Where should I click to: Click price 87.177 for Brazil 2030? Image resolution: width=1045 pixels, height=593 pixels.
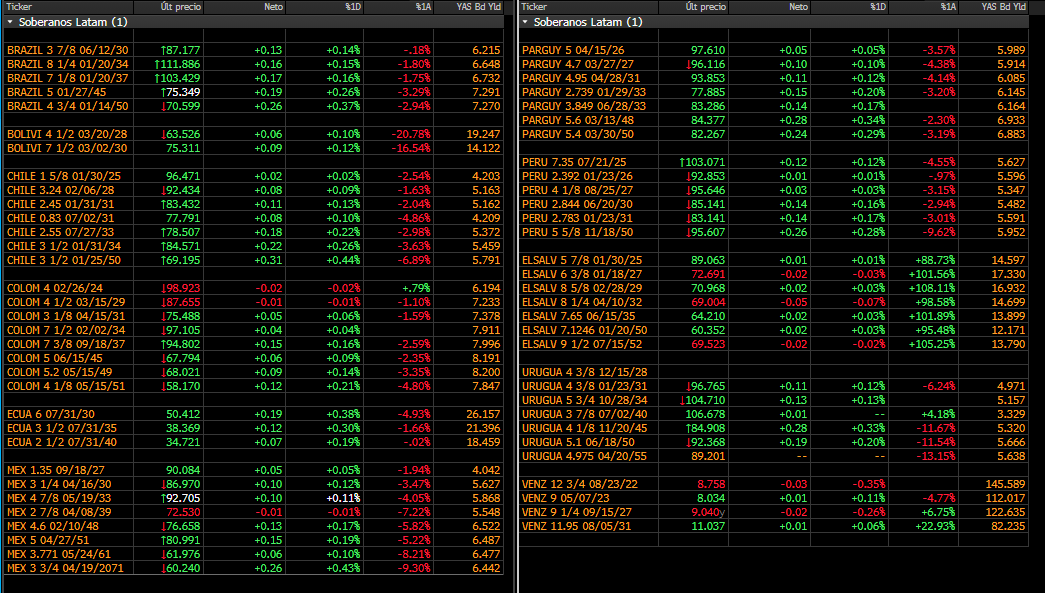click(183, 50)
